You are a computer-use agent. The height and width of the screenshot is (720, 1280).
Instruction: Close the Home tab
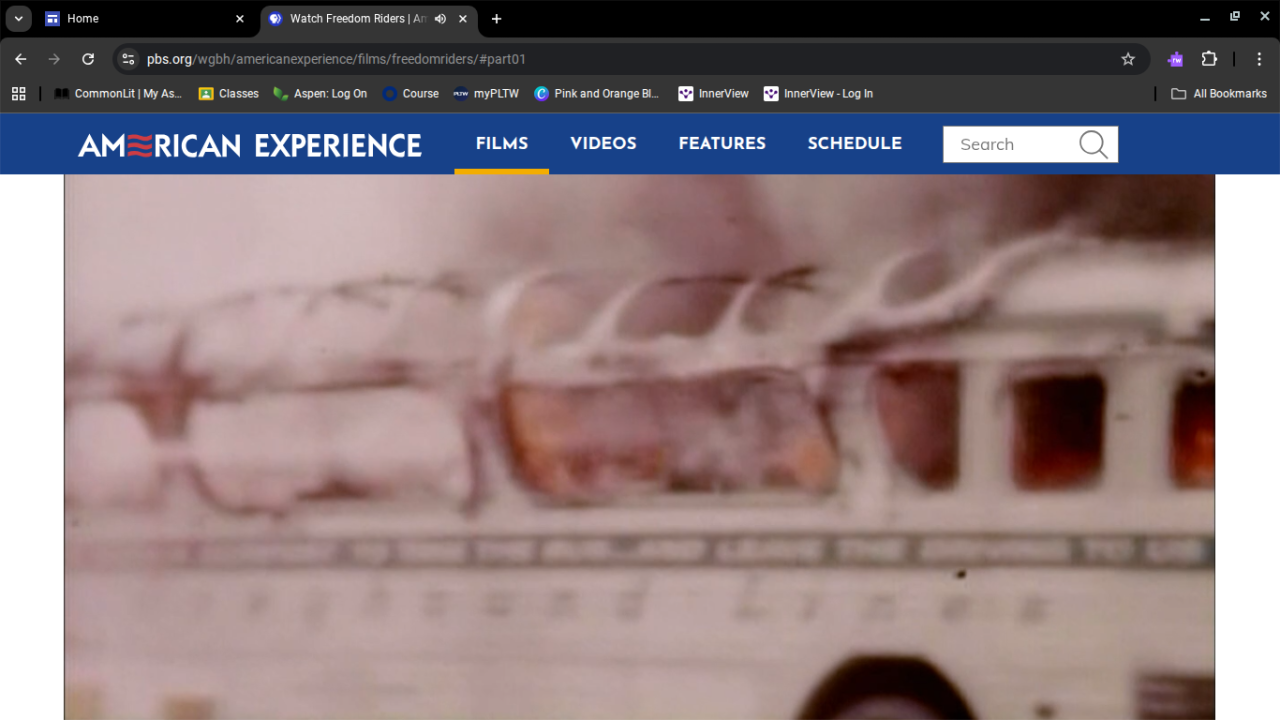240,19
